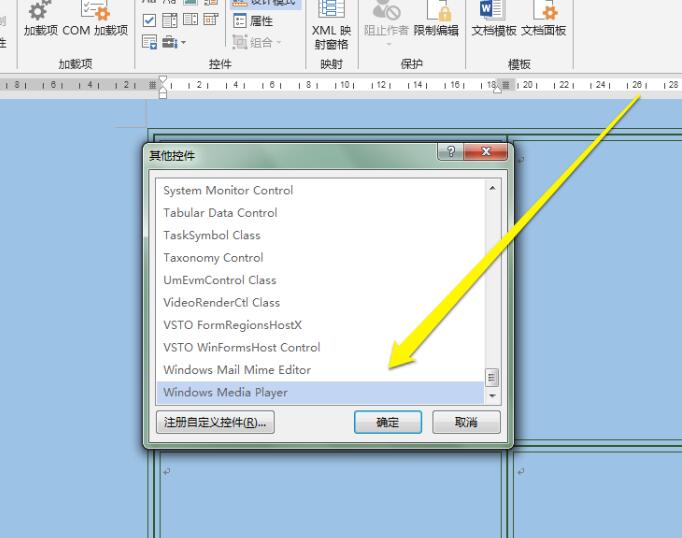Image resolution: width=682 pixels, height=538 pixels.
Task: Select VSTO FormRegionsHostX in list
Action: click(320, 325)
